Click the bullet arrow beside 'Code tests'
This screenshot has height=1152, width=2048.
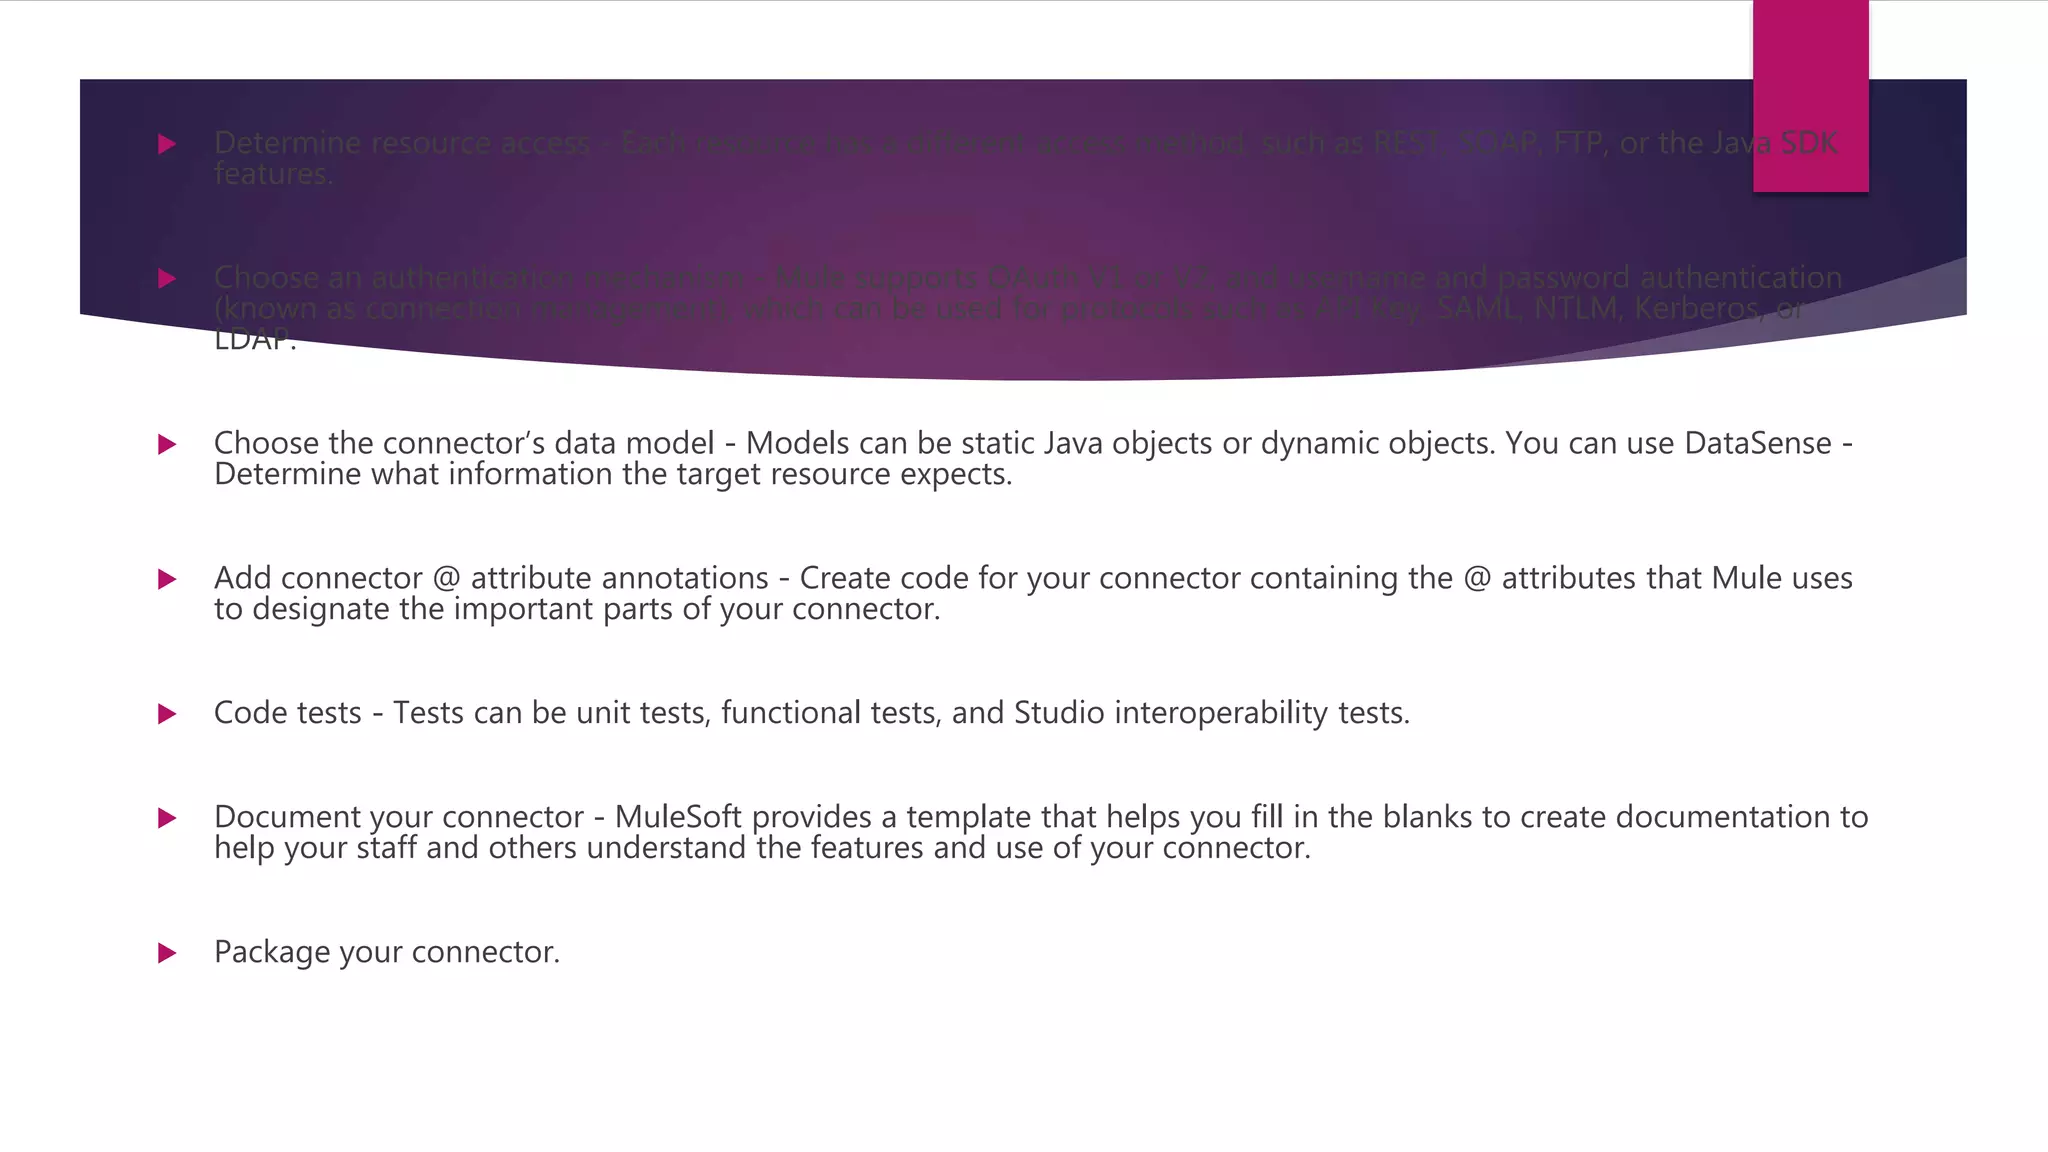click(167, 714)
